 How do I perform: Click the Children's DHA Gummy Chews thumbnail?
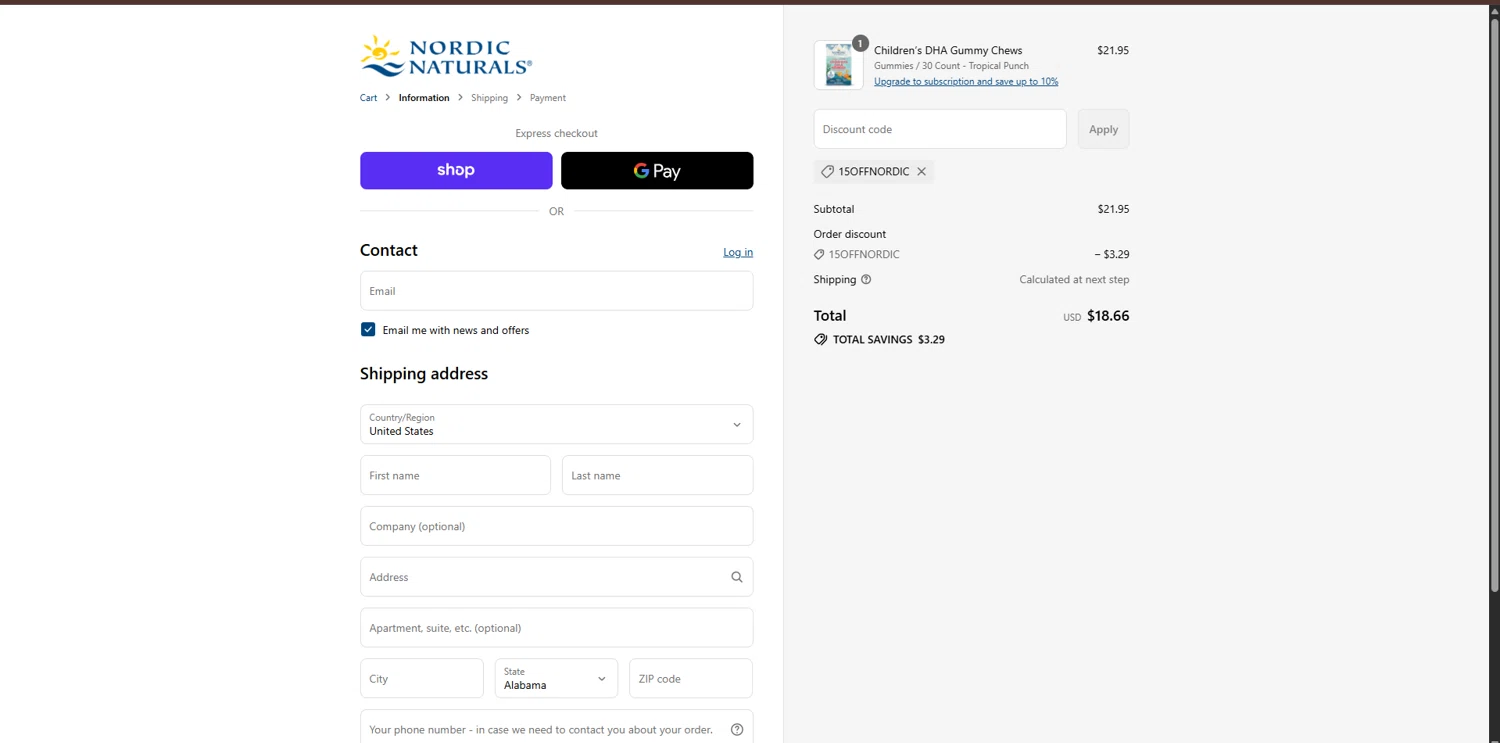pos(838,66)
